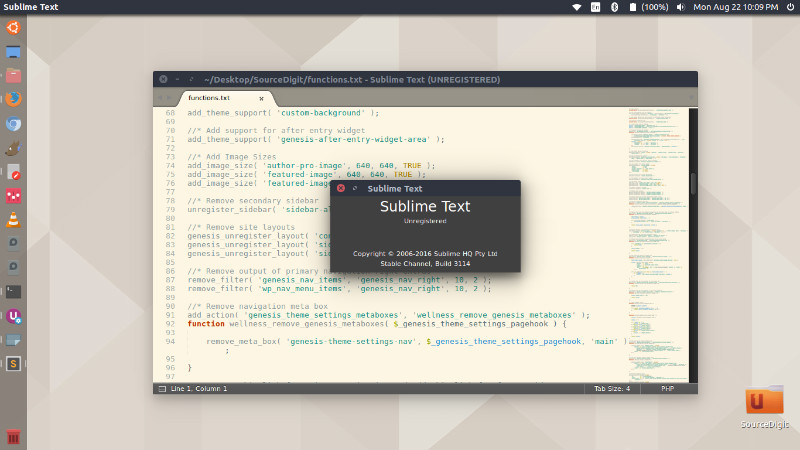Click the Sublime Text top panel title
This screenshot has height=450, width=800.
point(31,7)
